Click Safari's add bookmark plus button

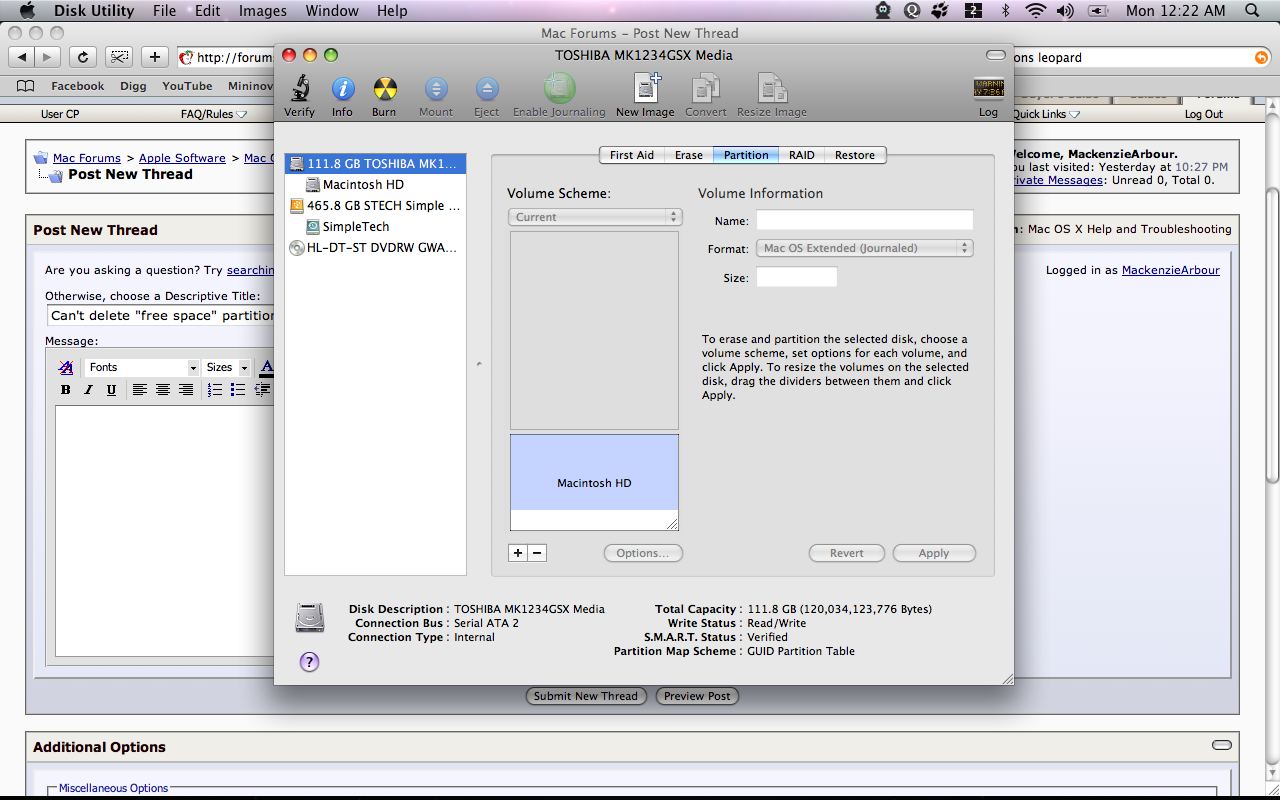point(154,57)
